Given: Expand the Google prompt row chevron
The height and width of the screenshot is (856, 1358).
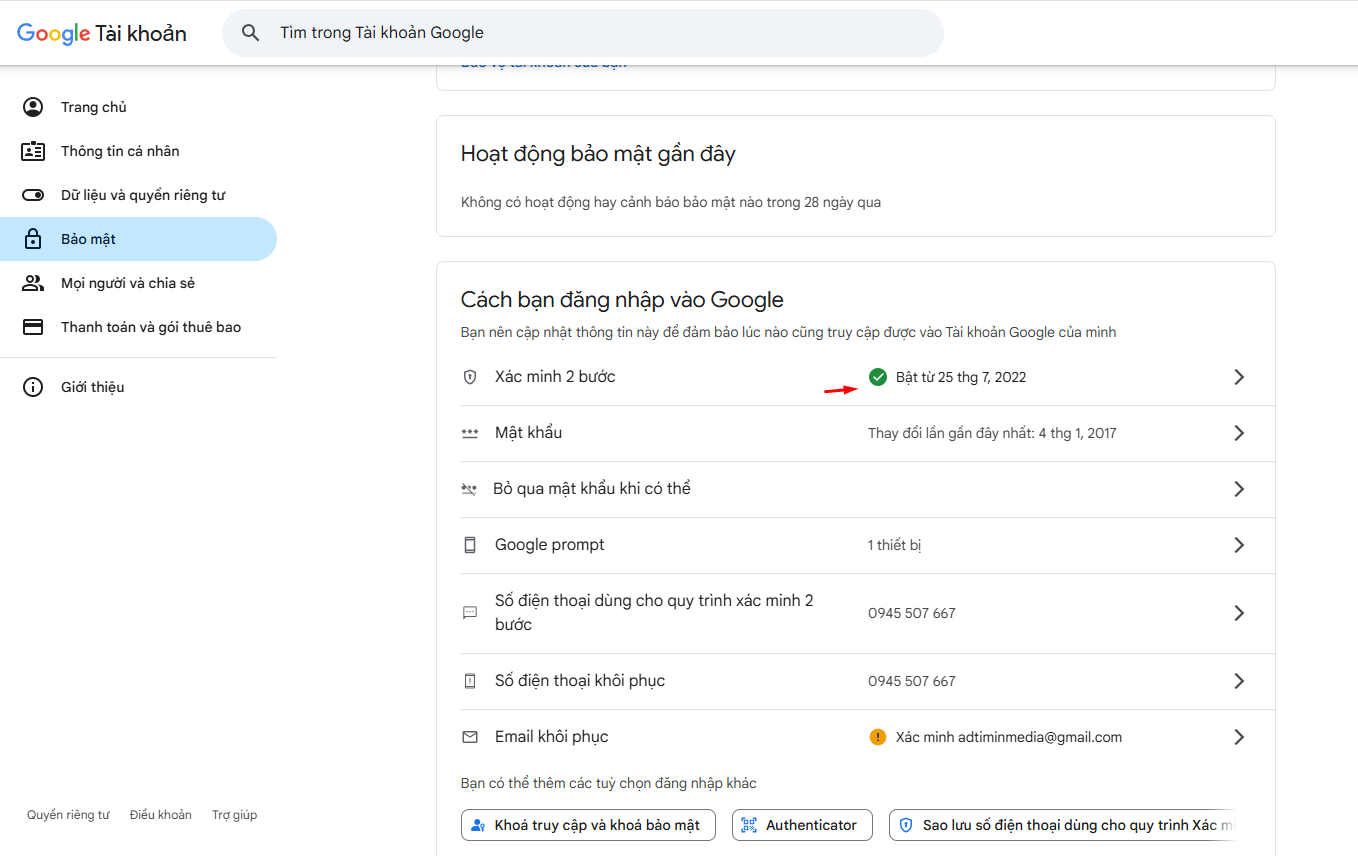Looking at the screenshot, I should coord(1239,545).
